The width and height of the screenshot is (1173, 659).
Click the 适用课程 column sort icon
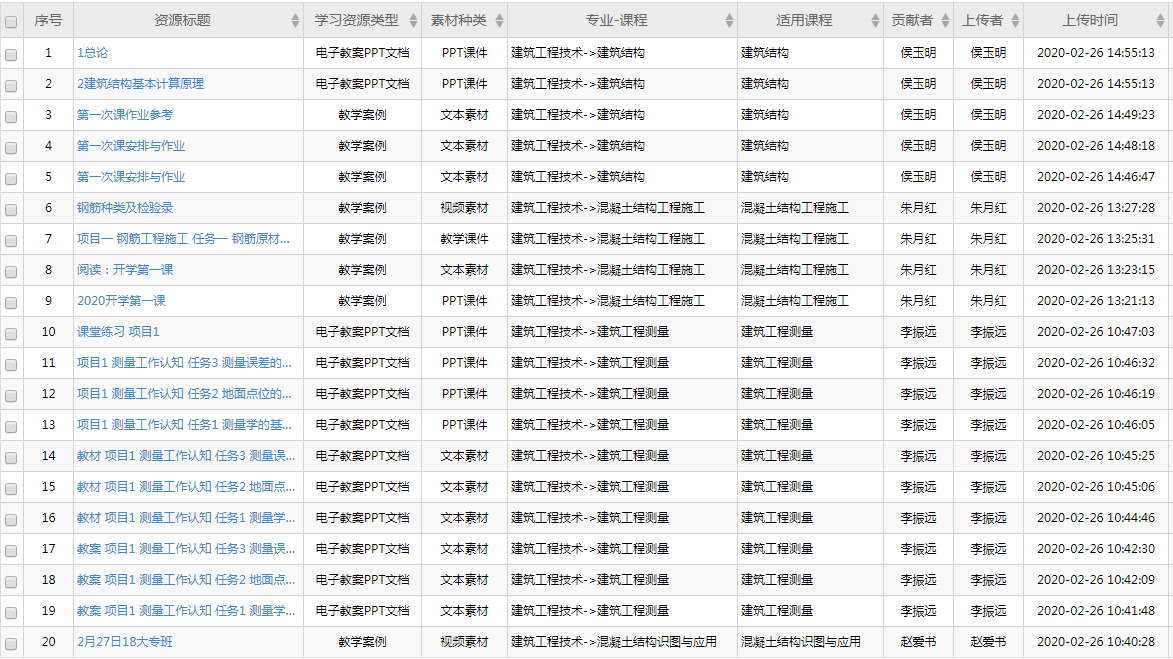874,20
